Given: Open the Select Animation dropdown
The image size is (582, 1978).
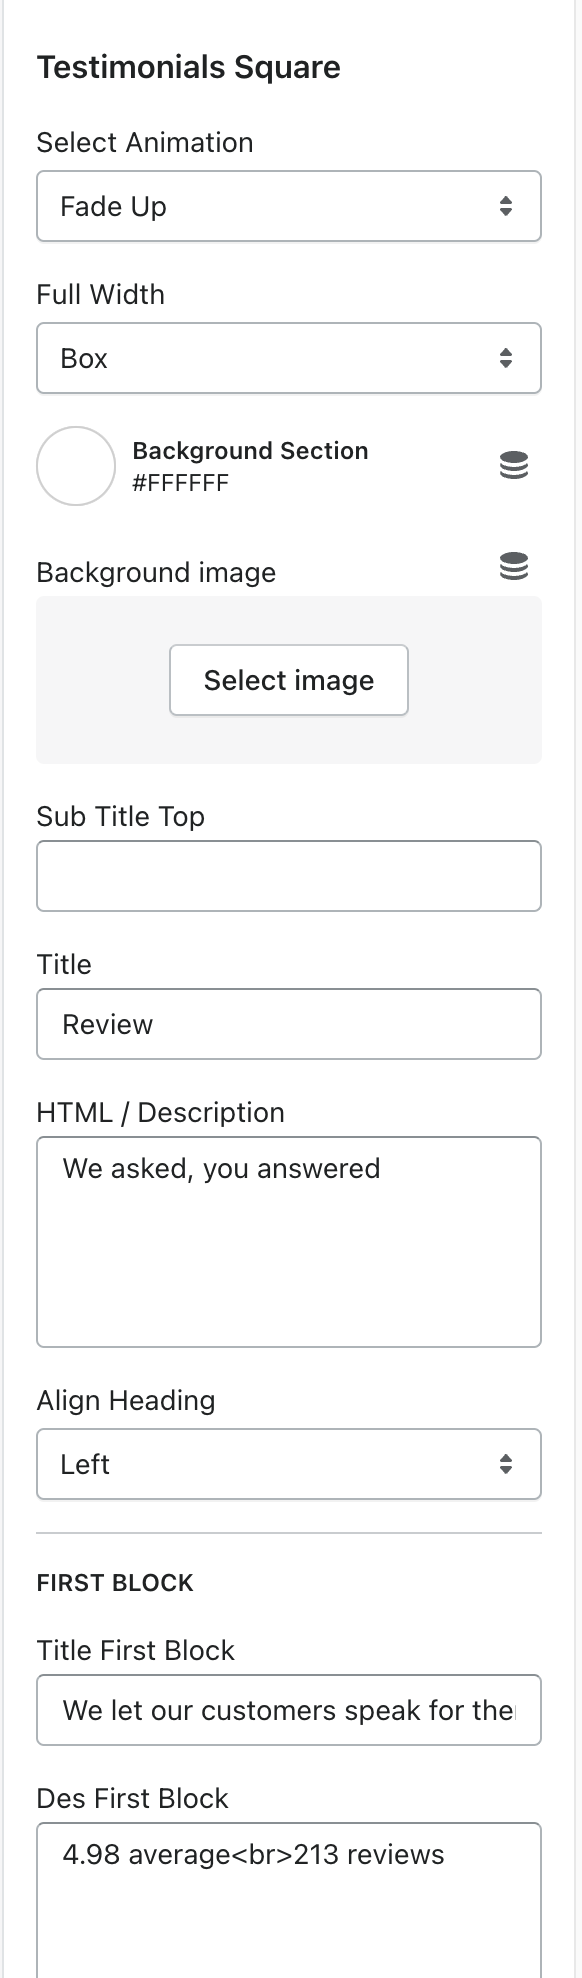Looking at the screenshot, I should (289, 206).
